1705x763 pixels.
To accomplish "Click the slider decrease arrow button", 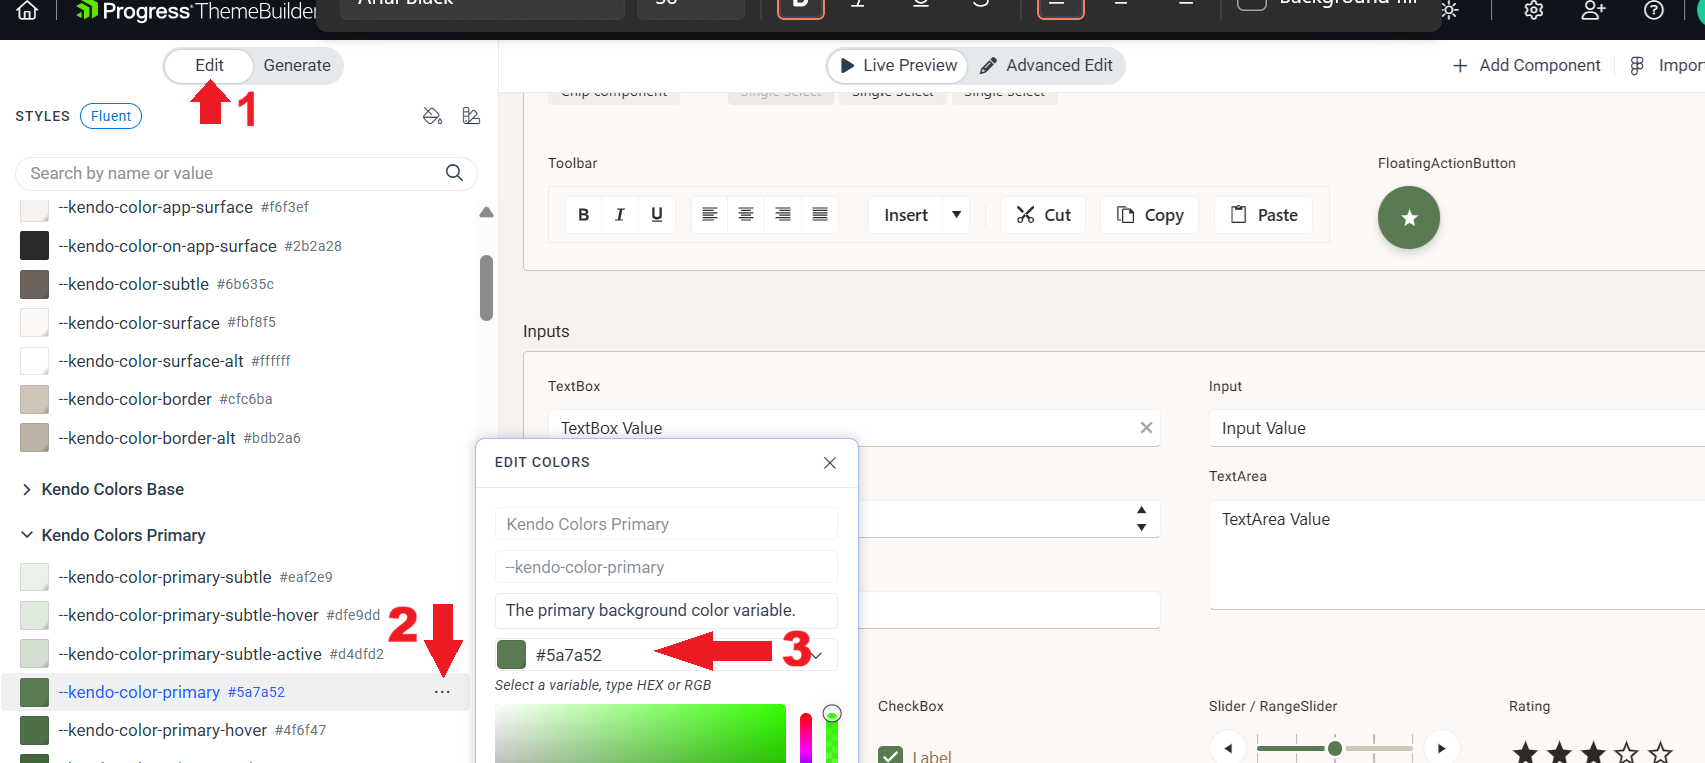I will pyautogui.click(x=1228, y=748).
